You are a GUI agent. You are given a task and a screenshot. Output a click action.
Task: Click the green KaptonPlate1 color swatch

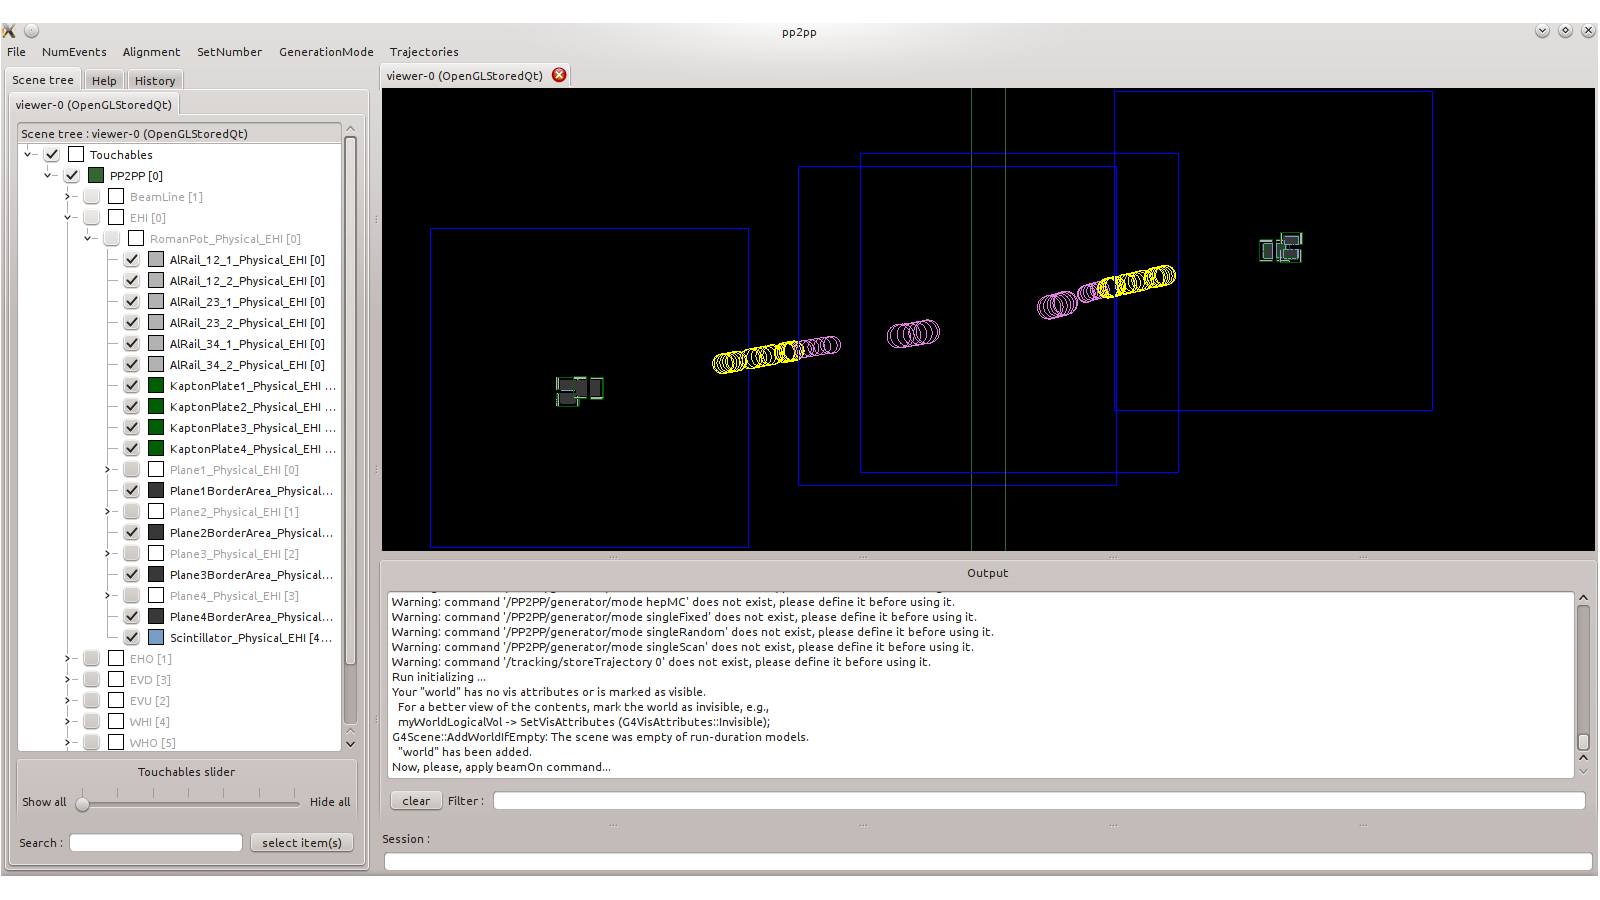click(156, 386)
